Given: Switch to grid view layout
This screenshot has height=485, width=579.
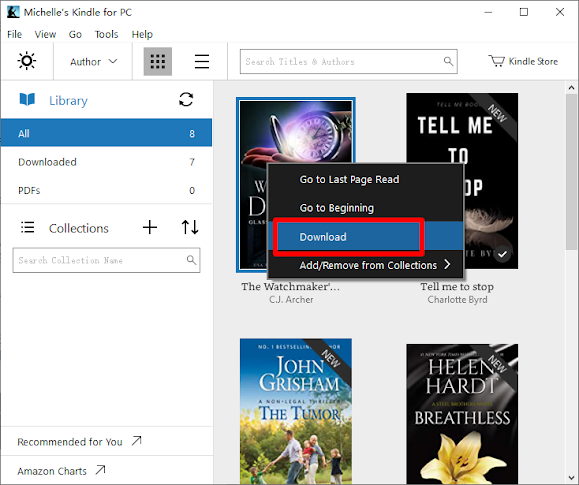Looking at the screenshot, I should point(158,61).
